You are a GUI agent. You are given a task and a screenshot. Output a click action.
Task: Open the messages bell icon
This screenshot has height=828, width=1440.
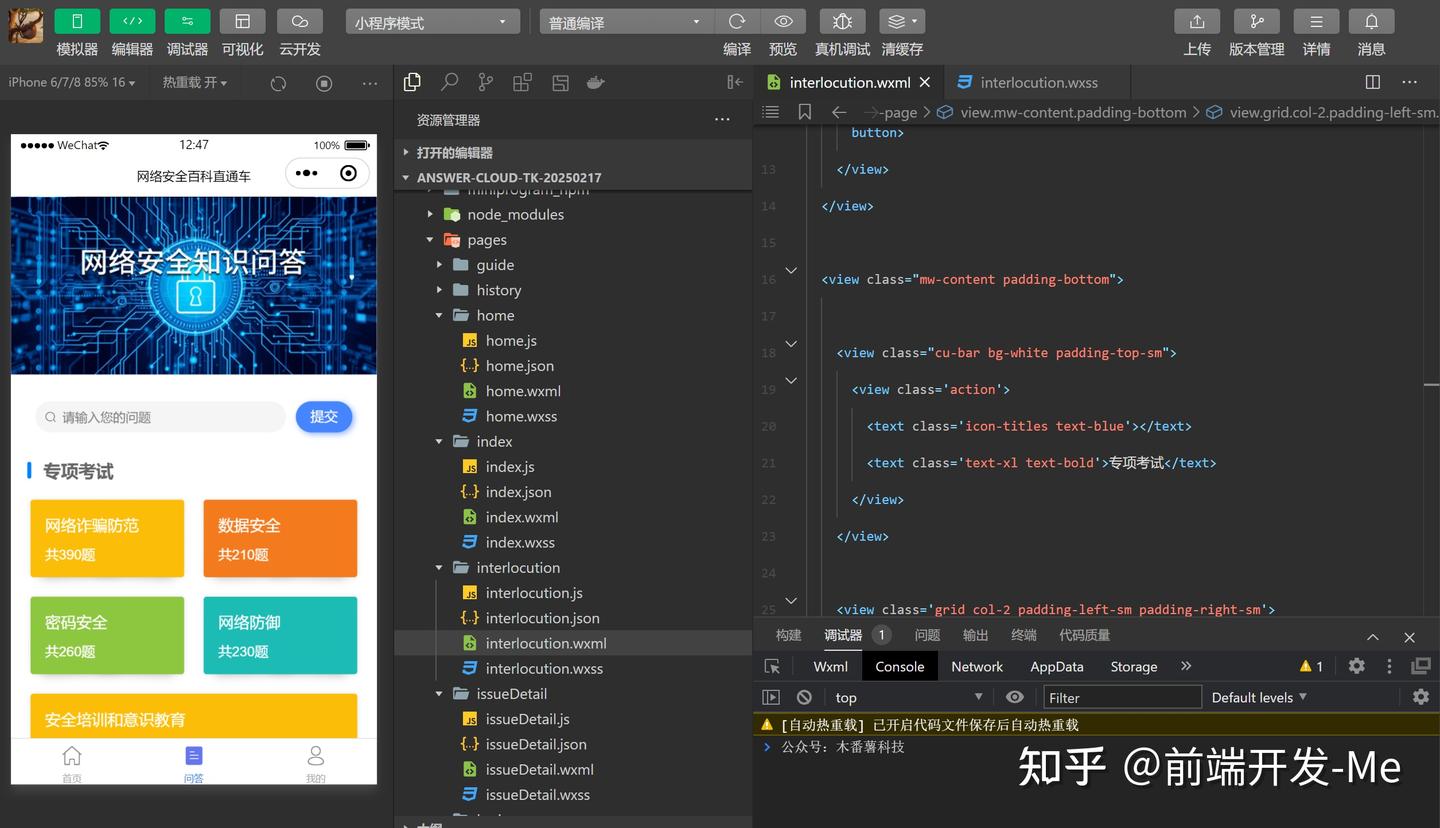pos(1371,21)
